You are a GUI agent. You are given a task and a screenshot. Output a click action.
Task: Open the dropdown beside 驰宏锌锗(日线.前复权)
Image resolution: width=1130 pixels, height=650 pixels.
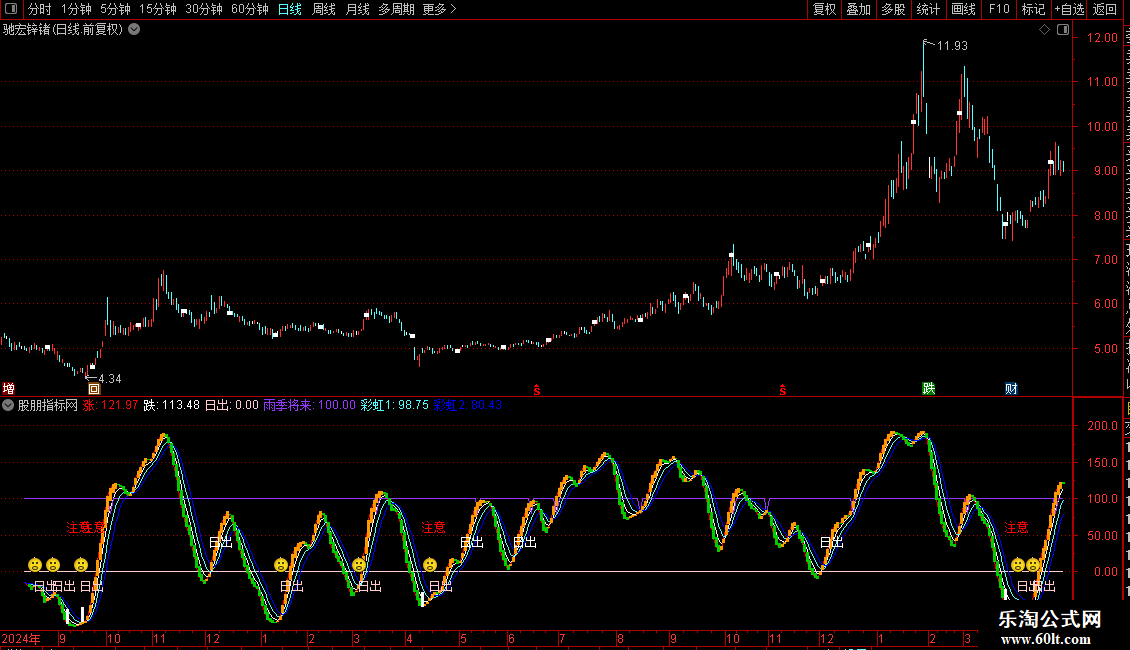(x=134, y=30)
